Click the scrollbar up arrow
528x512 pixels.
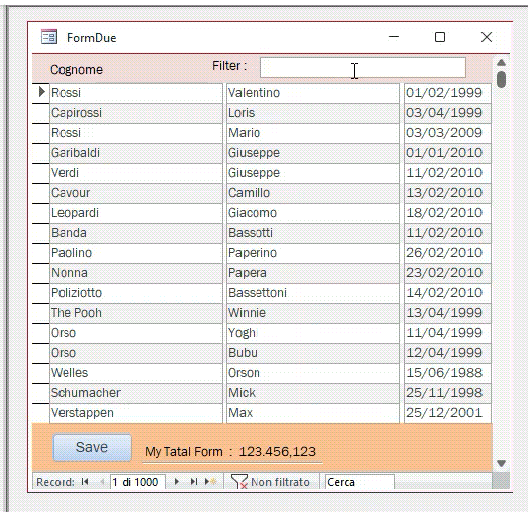(x=501, y=62)
